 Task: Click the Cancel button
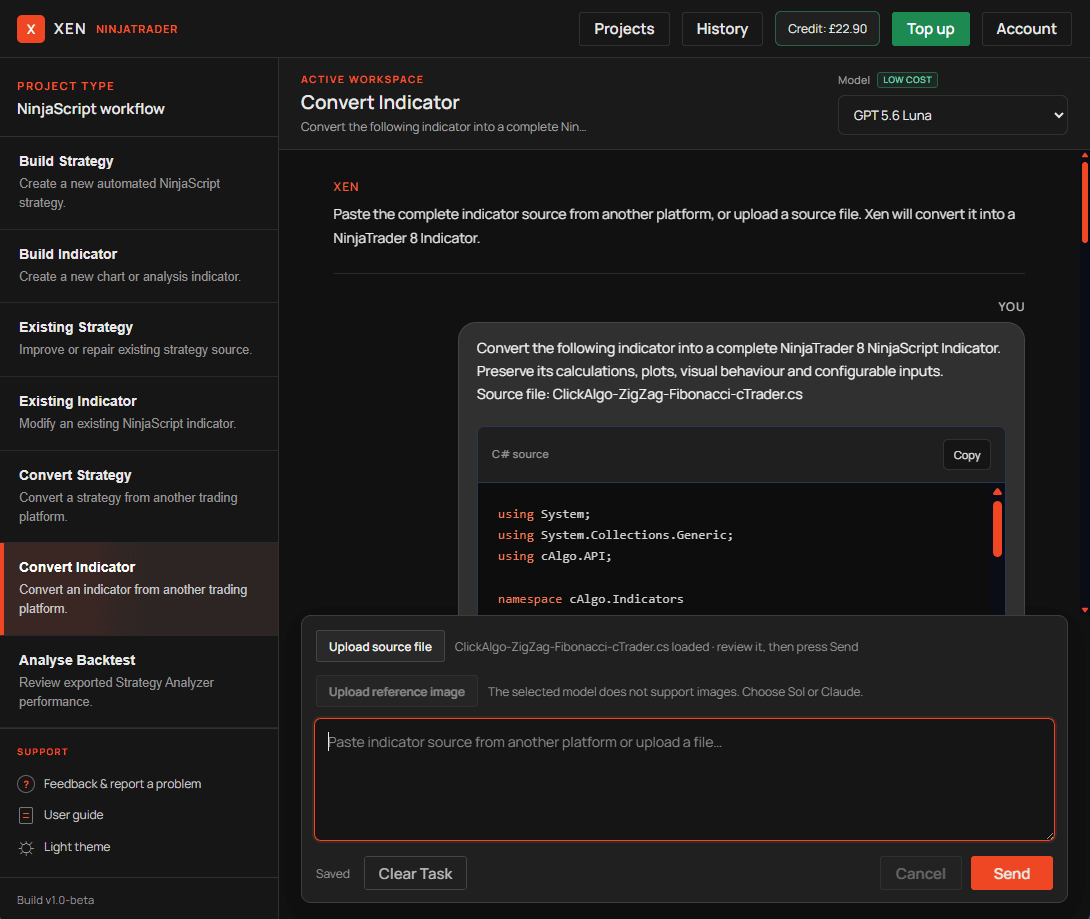[920, 874]
